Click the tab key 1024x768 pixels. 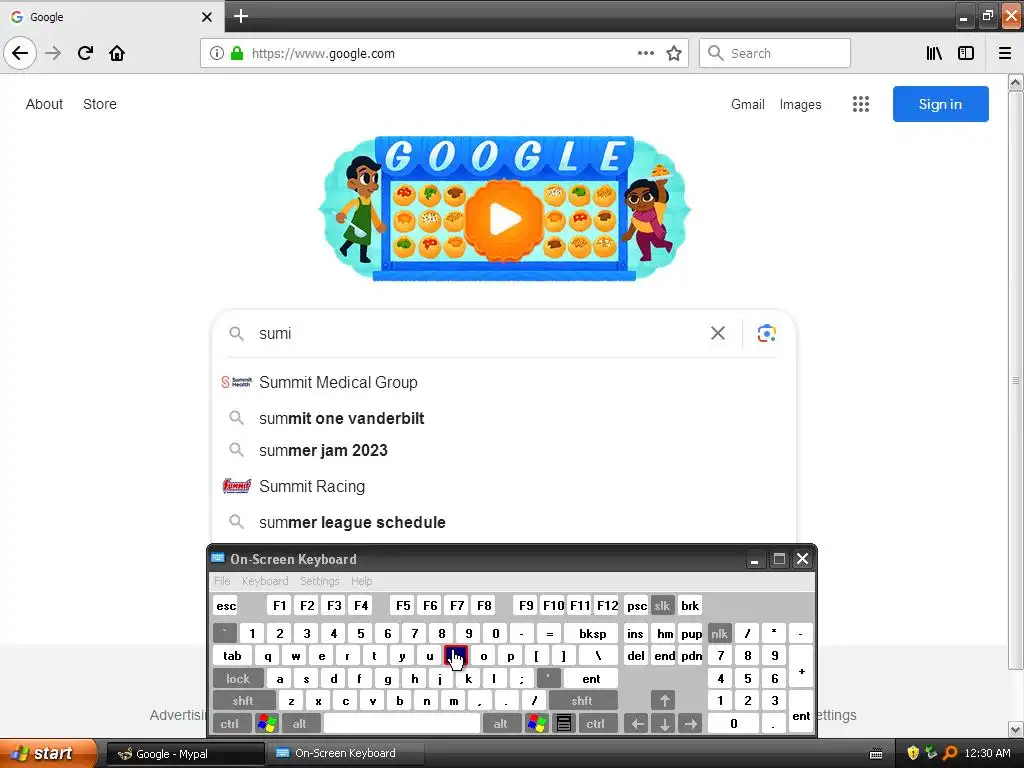(x=232, y=656)
